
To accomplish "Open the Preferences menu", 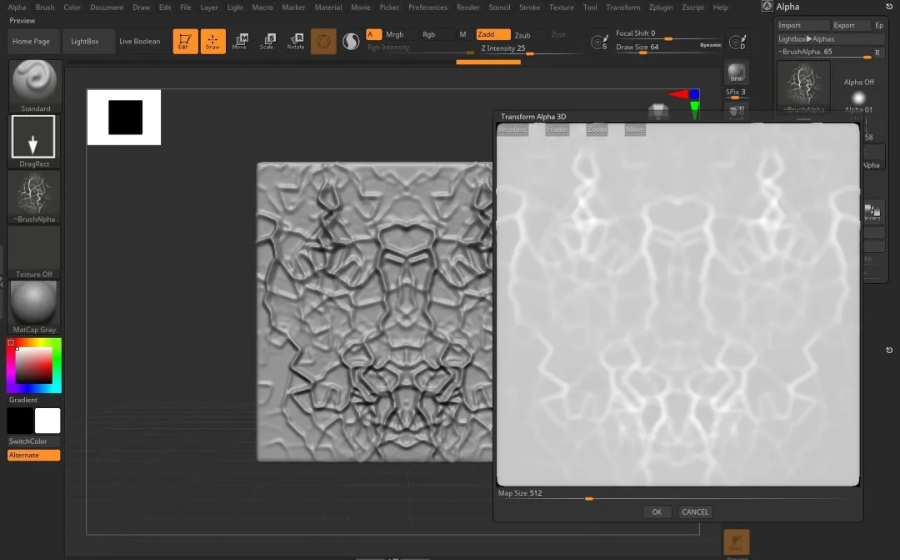I will [x=428, y=7].
